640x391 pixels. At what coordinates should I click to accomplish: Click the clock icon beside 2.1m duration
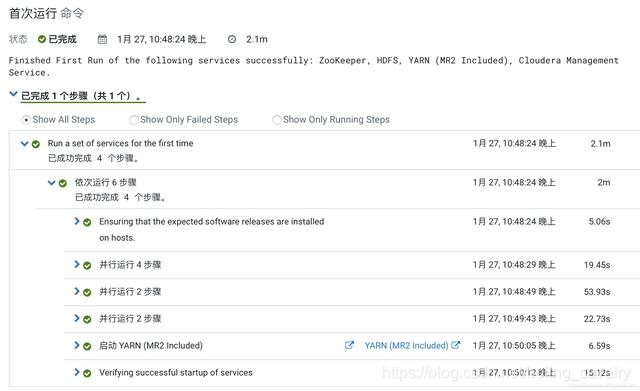[232, 39]
